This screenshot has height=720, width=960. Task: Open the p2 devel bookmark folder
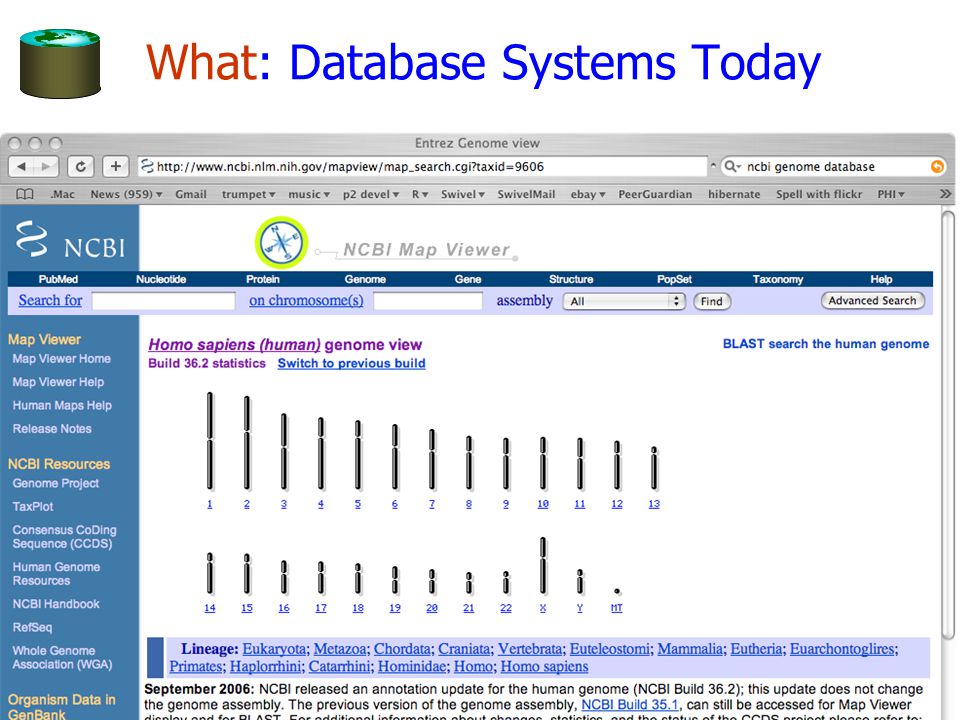click(x=370, y=194)
